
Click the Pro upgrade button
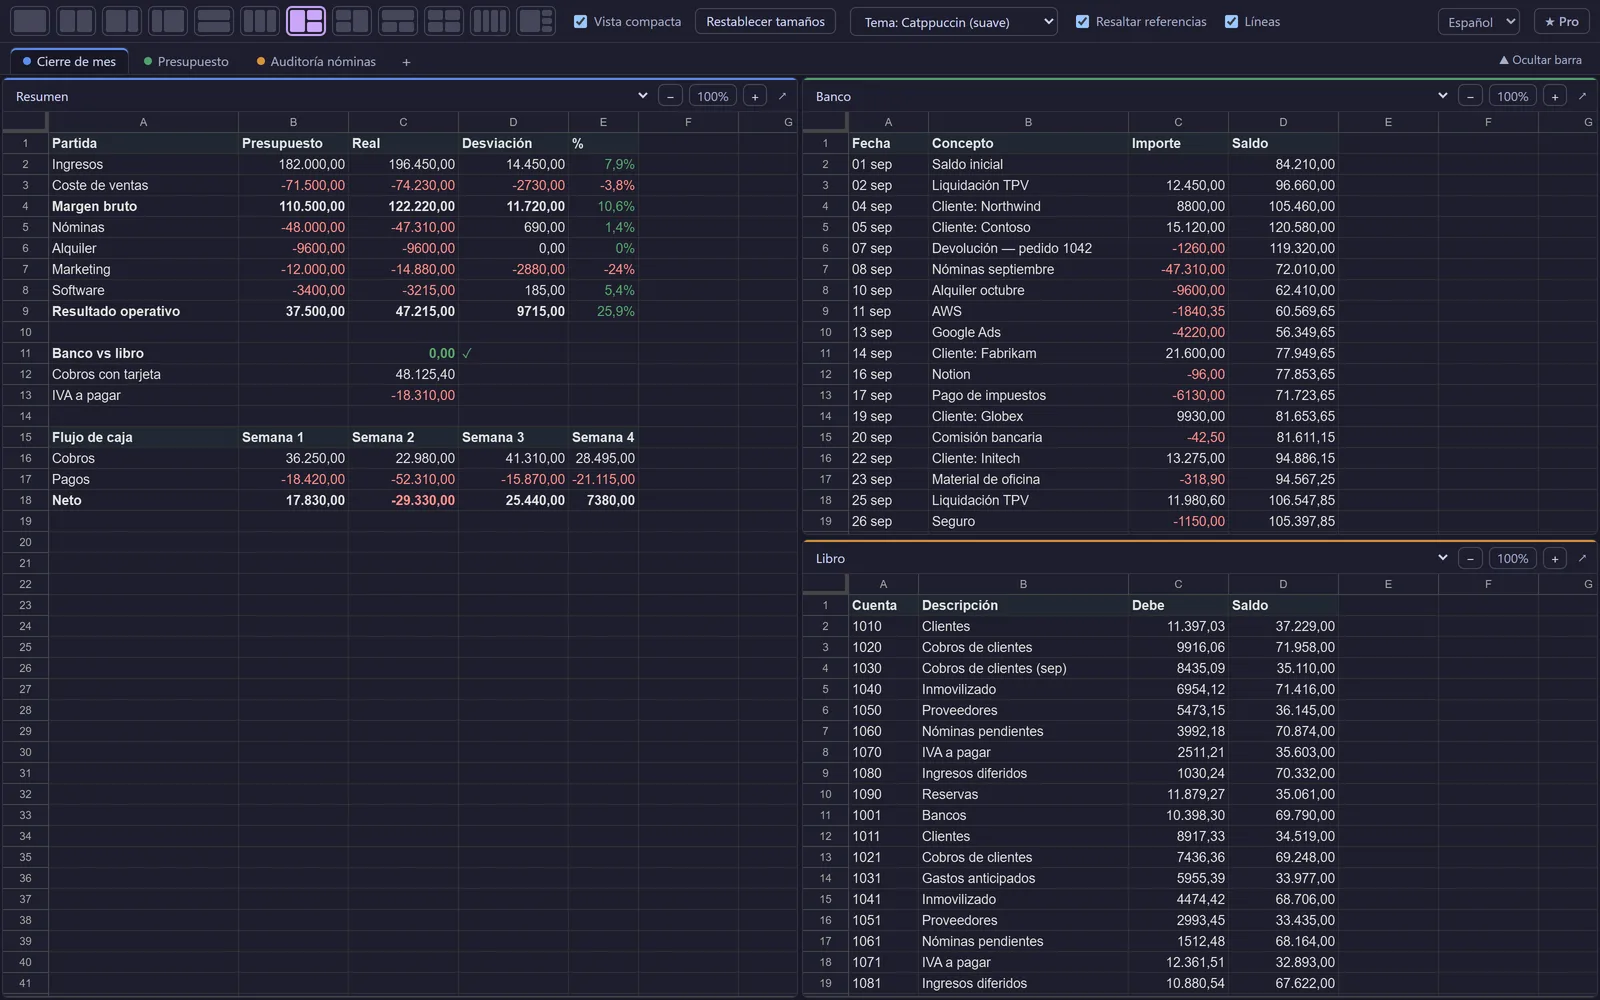point(1562,21)
